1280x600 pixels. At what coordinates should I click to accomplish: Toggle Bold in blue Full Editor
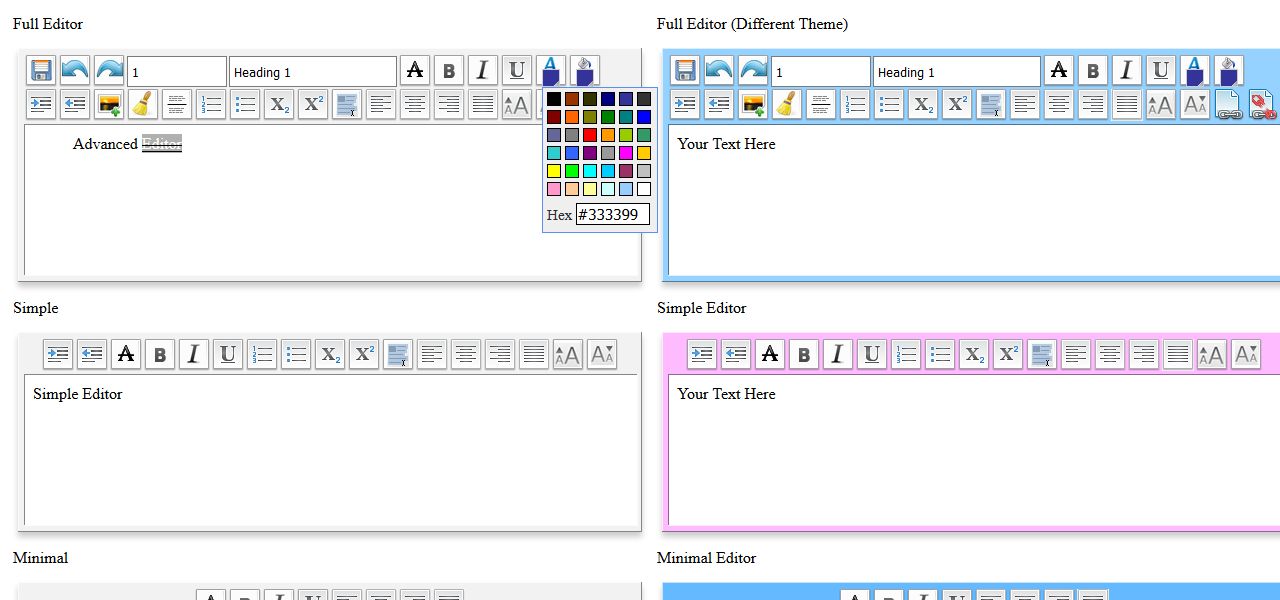tap(1093, 71)
